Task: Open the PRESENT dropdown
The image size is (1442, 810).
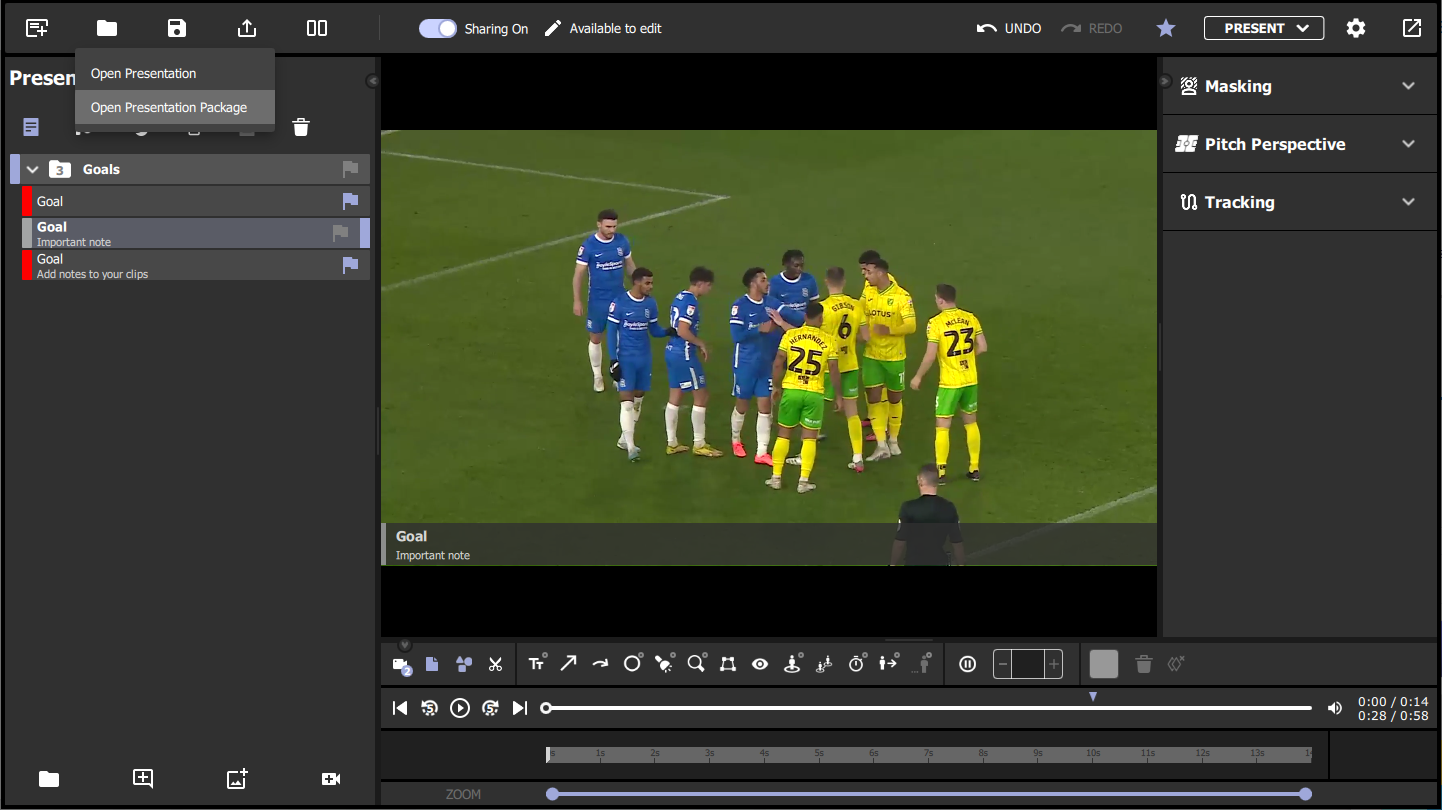Action: coord(1263,27)
